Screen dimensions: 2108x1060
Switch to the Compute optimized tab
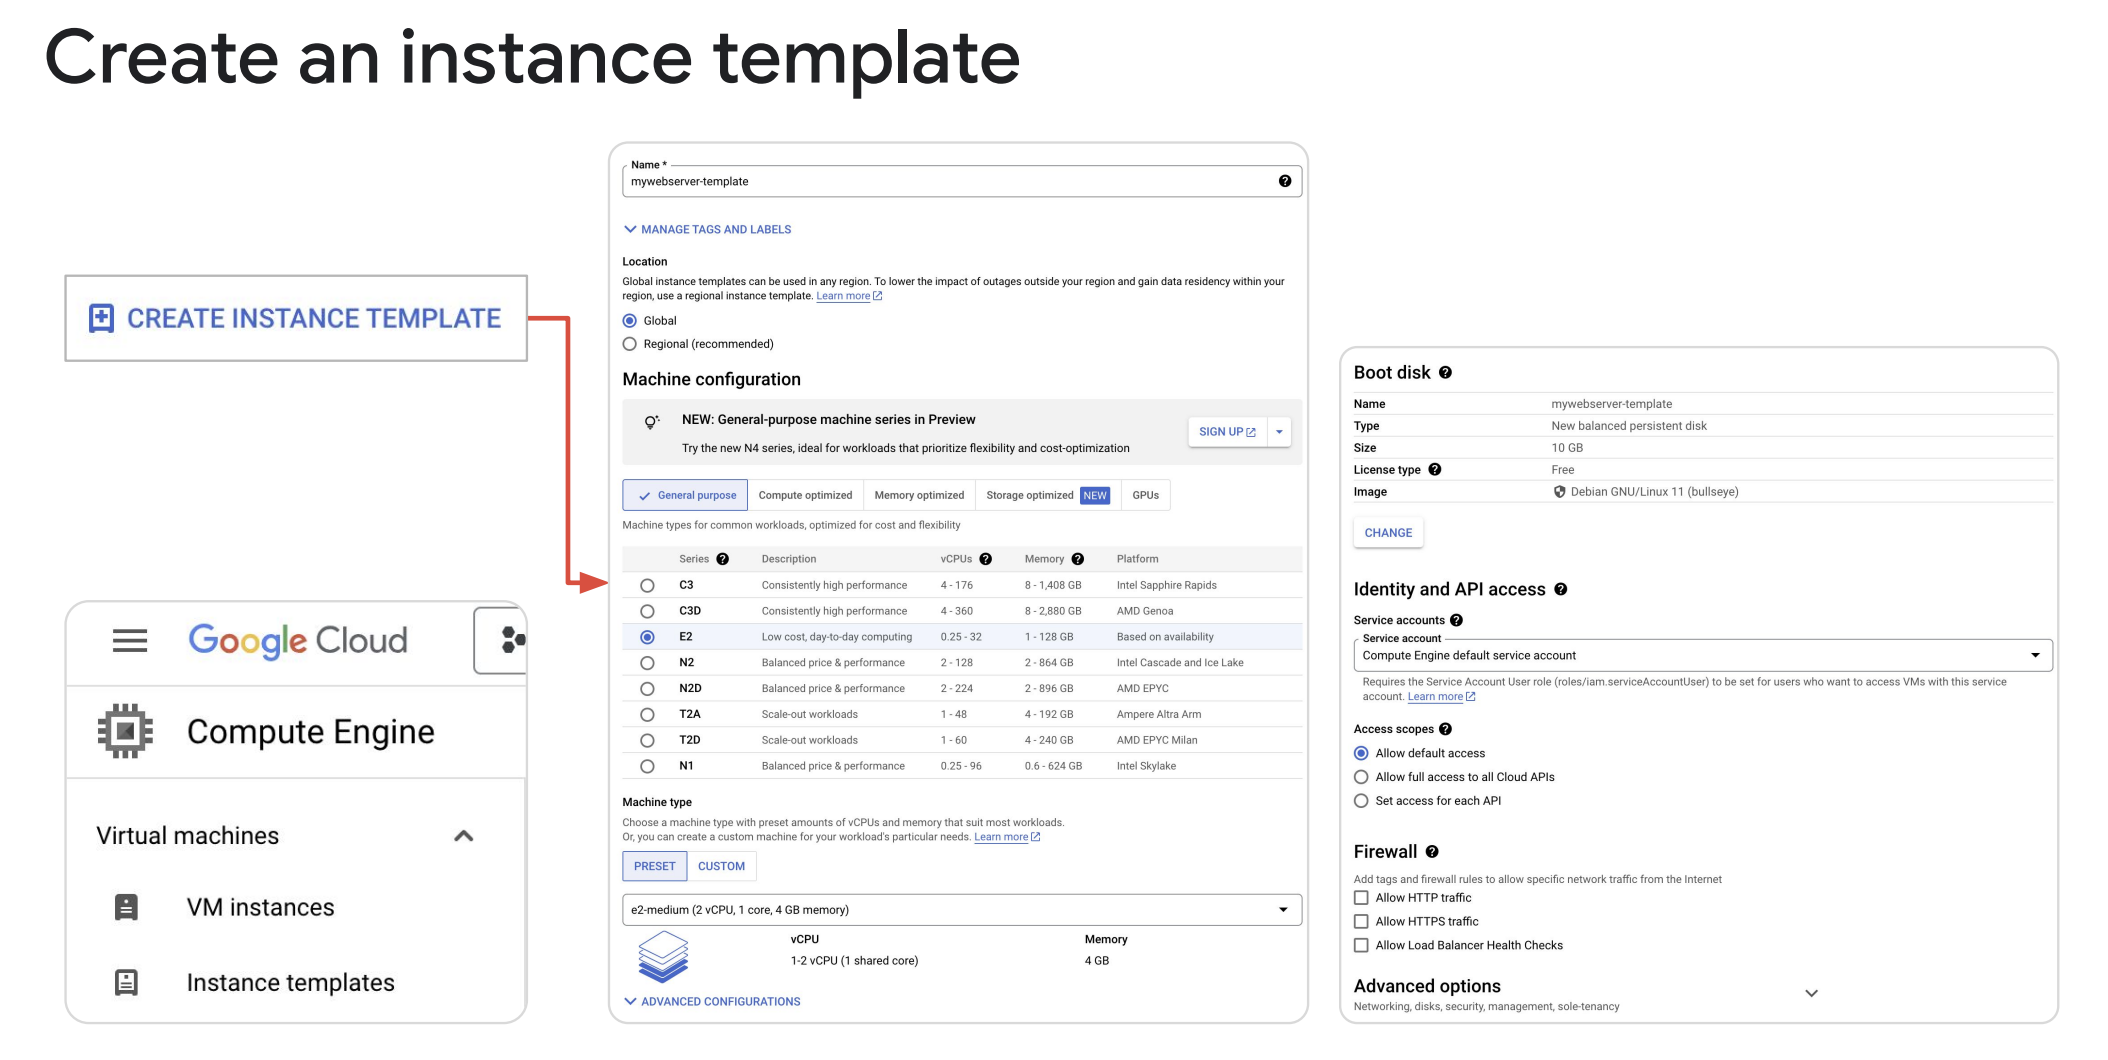pyautogui.click(x=805, y=495)
